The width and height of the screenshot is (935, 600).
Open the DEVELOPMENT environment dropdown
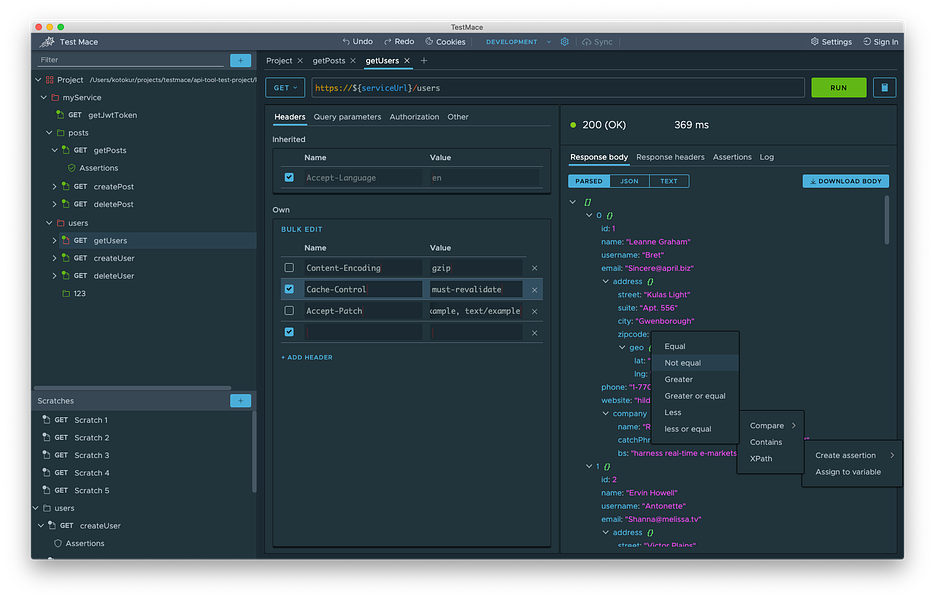tap(518, 42)
